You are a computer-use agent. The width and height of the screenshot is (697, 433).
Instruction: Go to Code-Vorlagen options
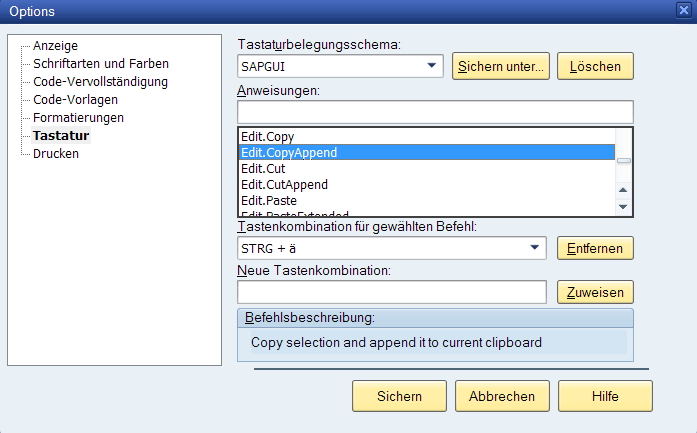[75, 100]
